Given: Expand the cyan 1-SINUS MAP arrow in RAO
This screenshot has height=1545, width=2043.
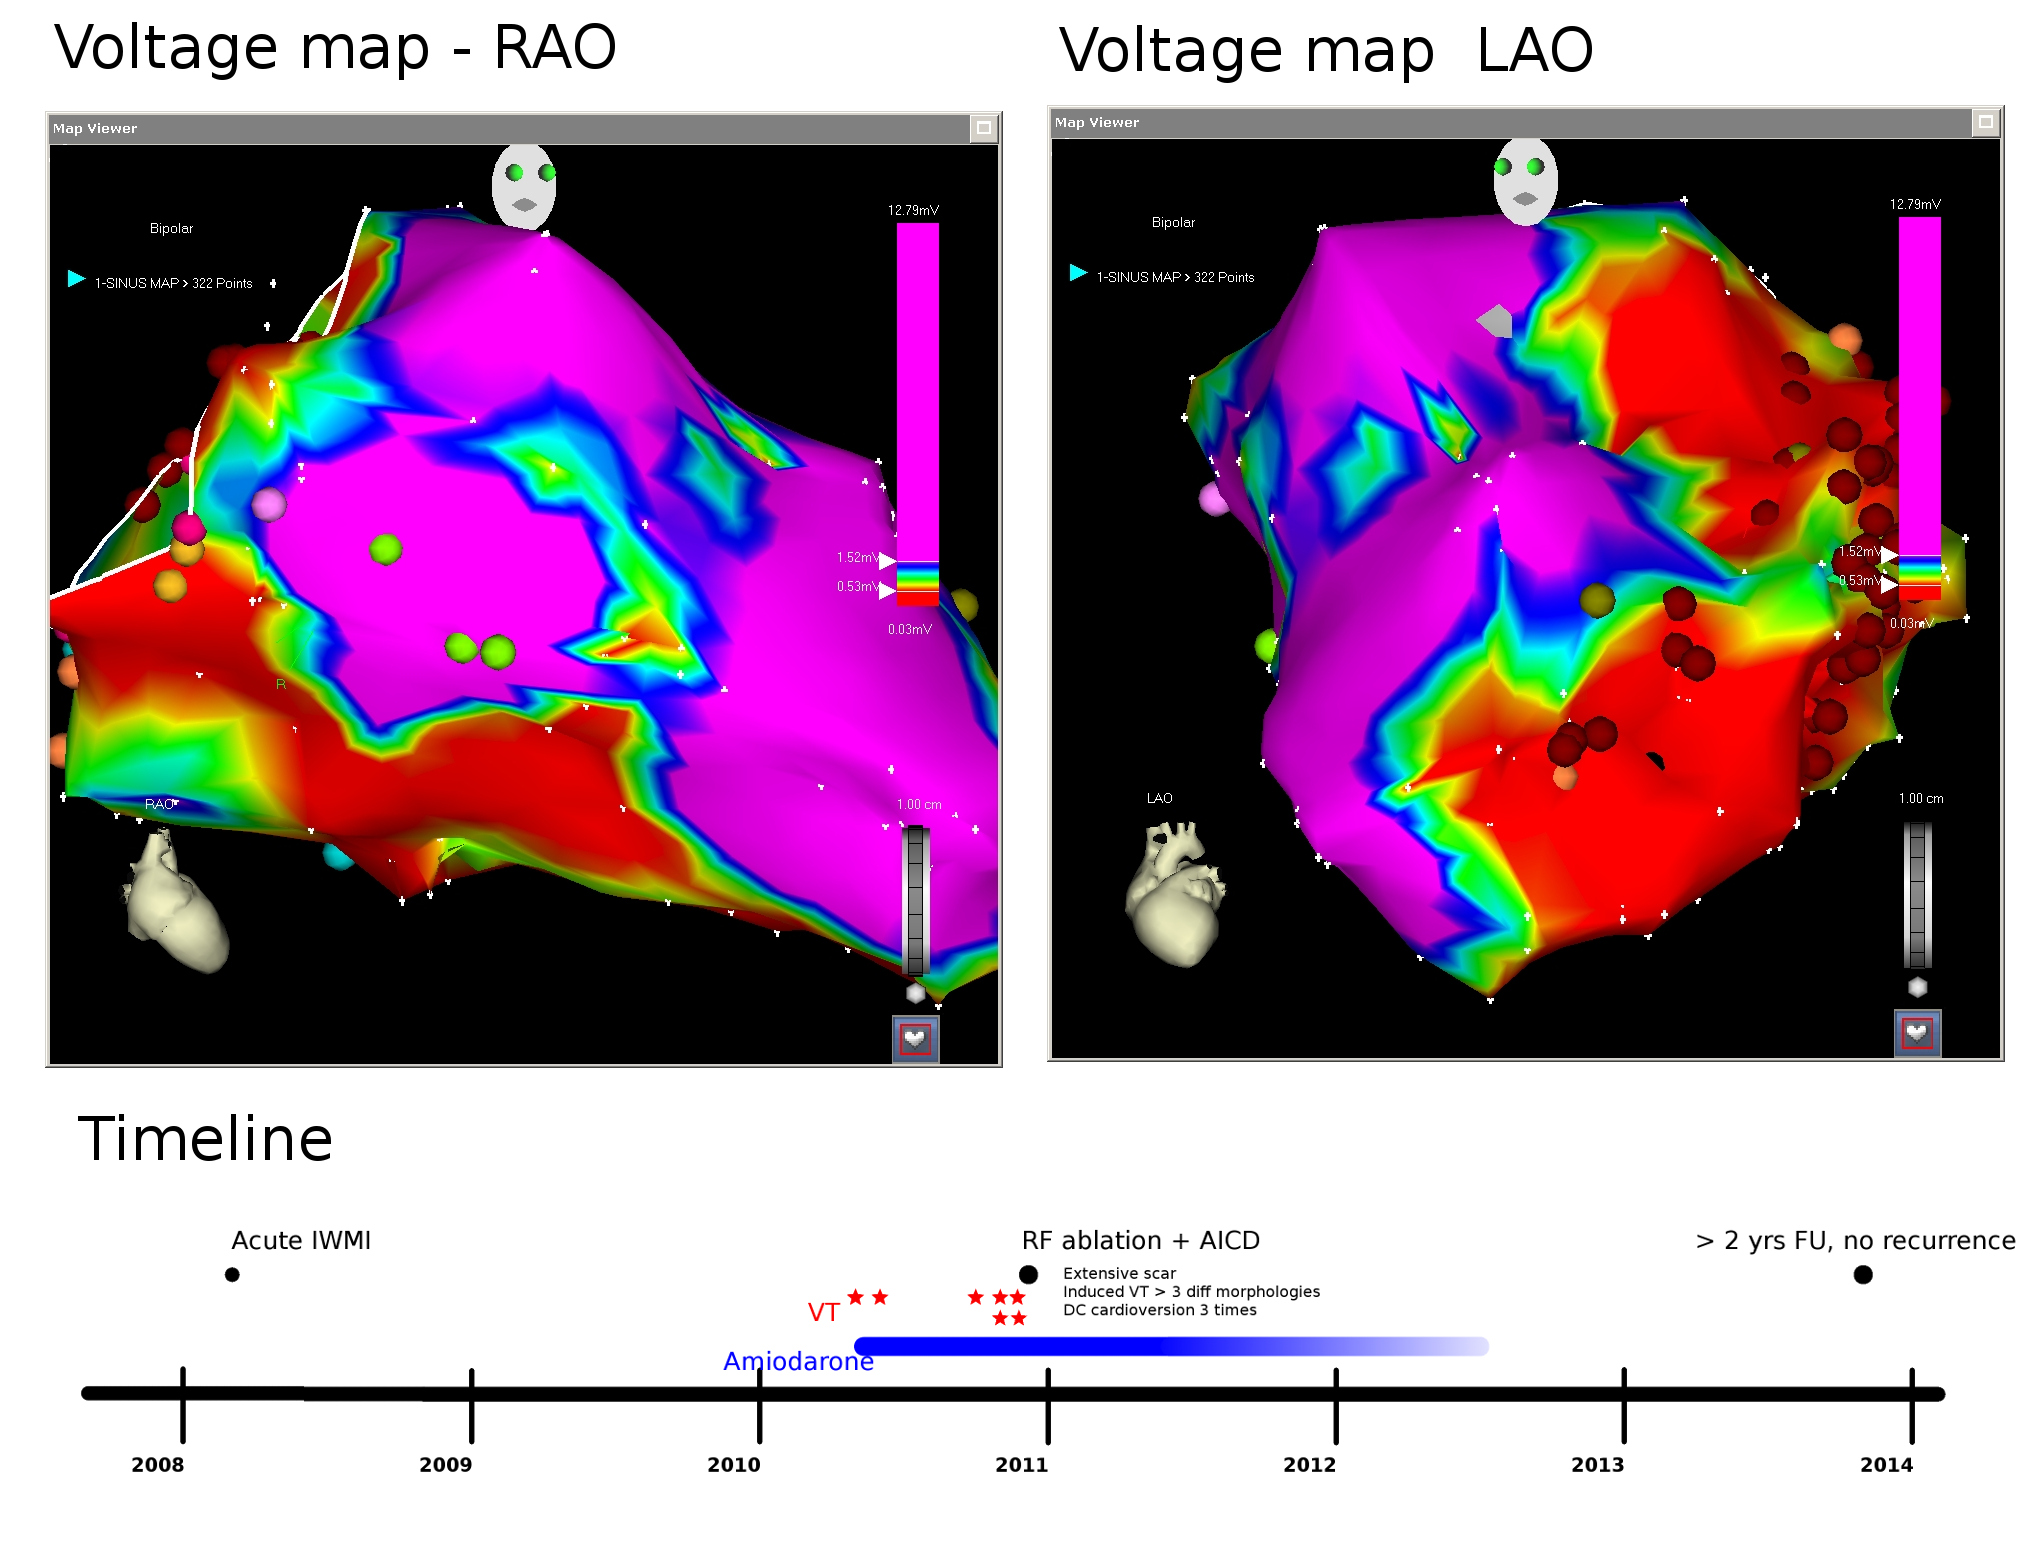Looking at the screenshot, I should tap(76, 279).
